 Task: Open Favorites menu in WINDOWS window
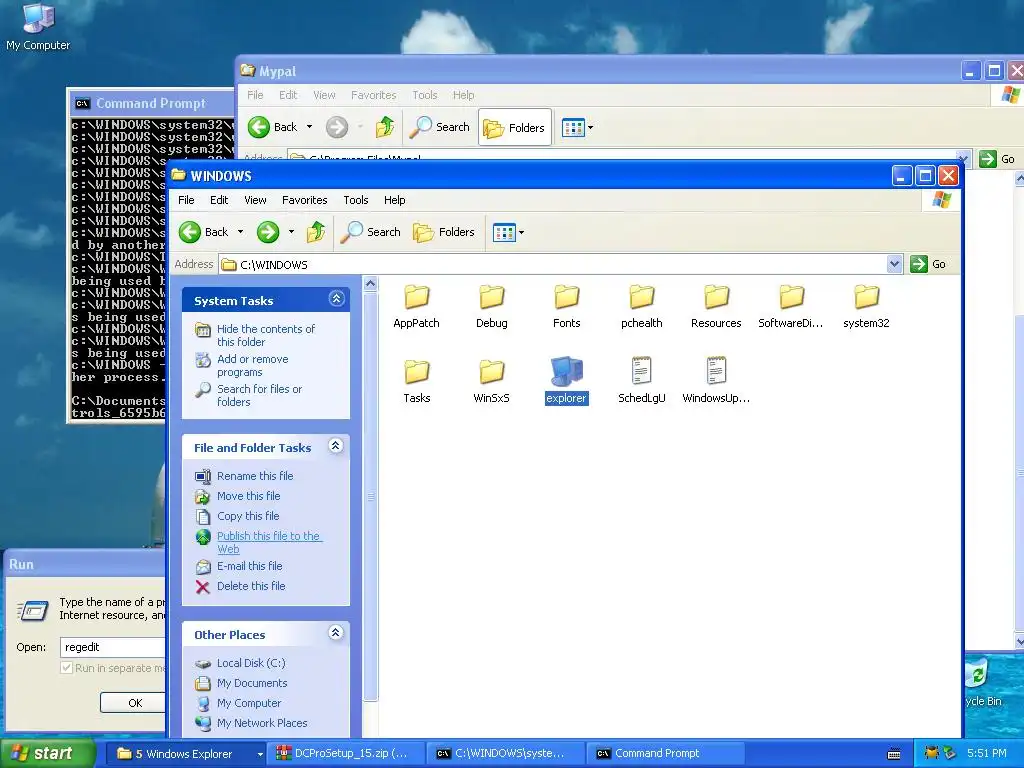[304, 200]
